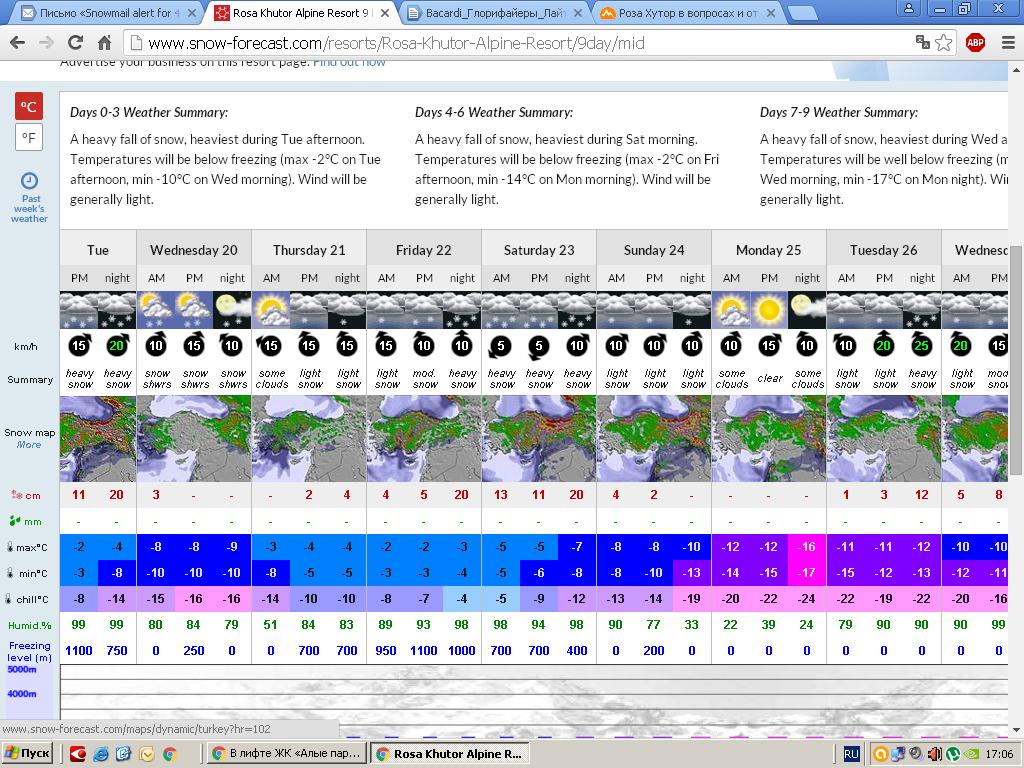Close the Роза Хутор в вопросах tab
Viewport: 1024px width, 768px height.
[x=771, y=13]
